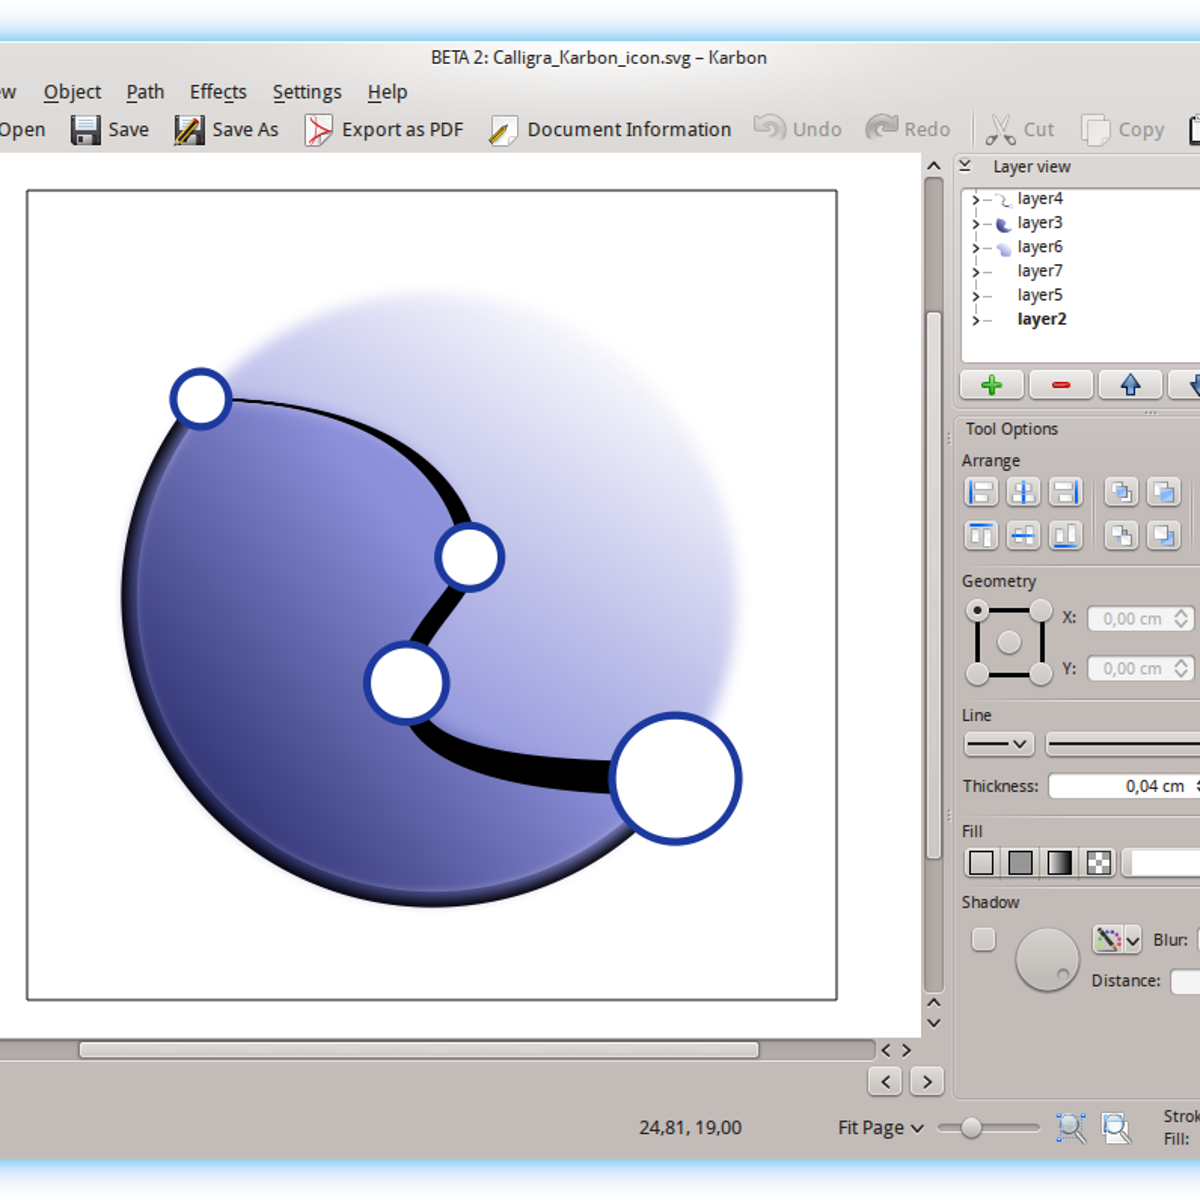This screenshot has height=1200, width=1200.
Task: Expand the layer4 tree row
Action: pos(976,199)
